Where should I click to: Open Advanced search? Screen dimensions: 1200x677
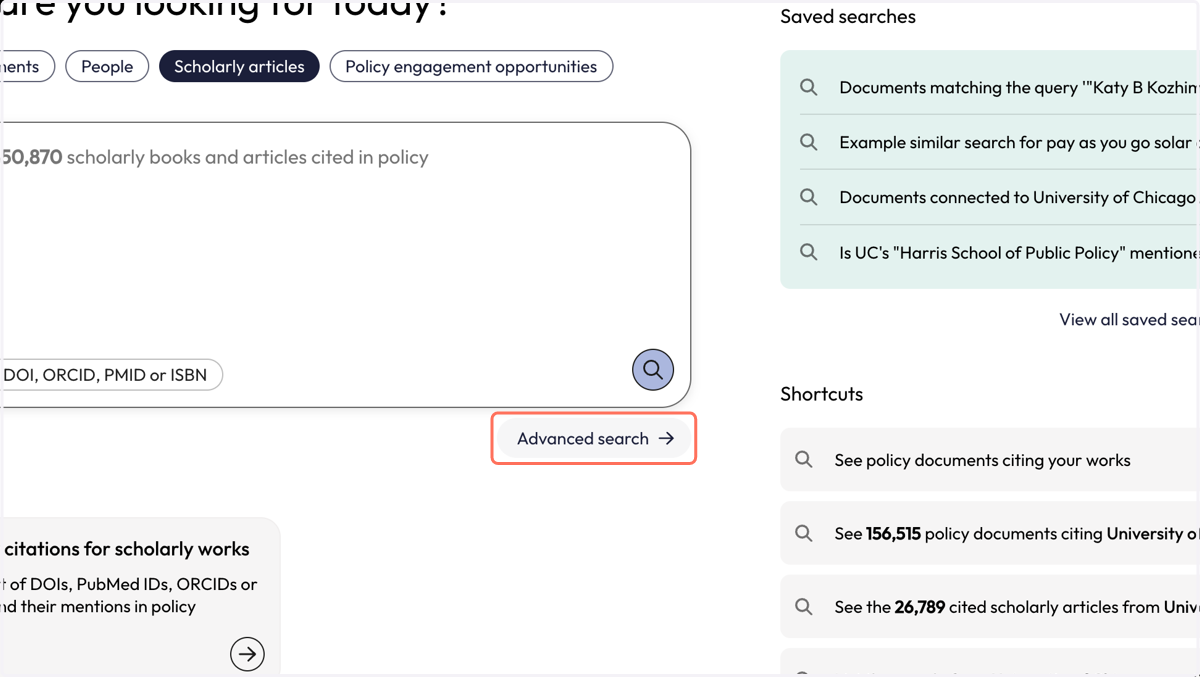pyautogui.click(x=595, y=438)
